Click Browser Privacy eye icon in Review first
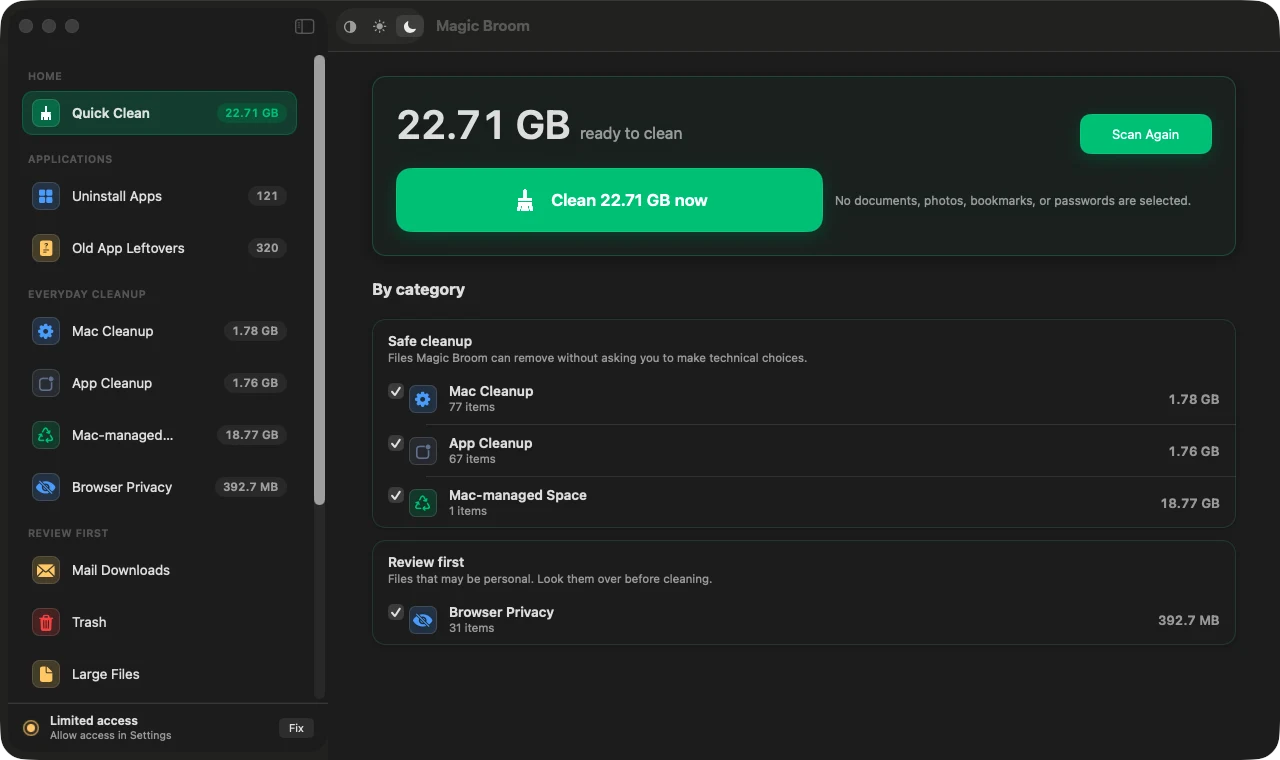1280x760 pixels. point(423,620)
